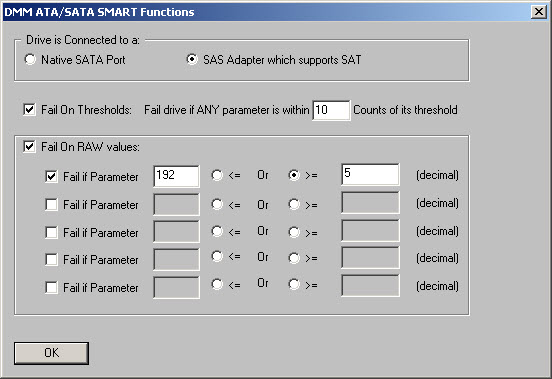Viewport: 552px width, 379px height.
Task: Select greater-or-equal radio in third parameter row
Action: pos(294,232)
